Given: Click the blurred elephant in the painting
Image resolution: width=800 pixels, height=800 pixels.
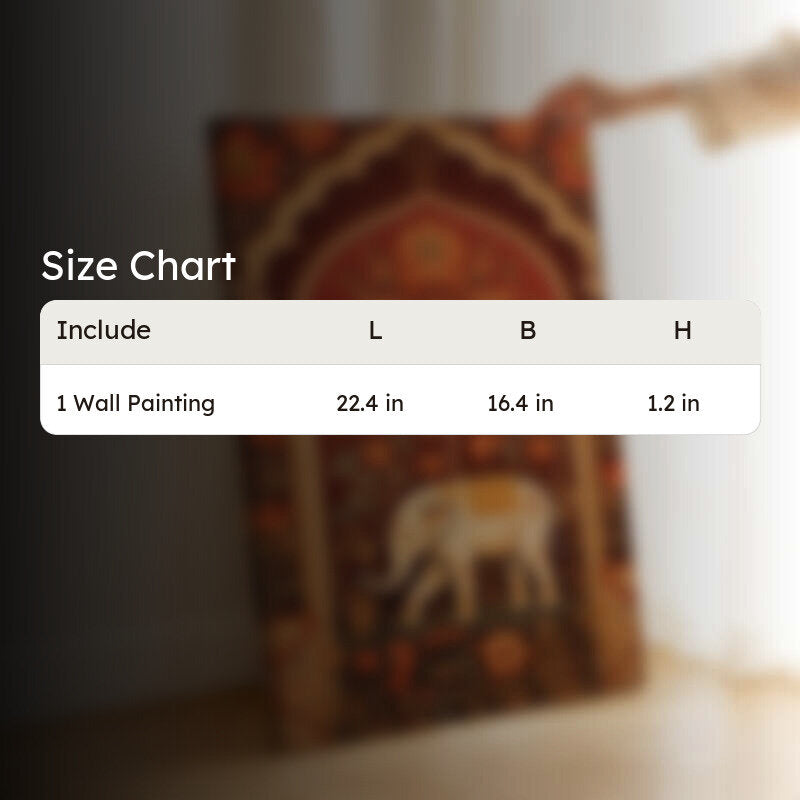Looking at the screenshot, I should [x=469, y=548].
